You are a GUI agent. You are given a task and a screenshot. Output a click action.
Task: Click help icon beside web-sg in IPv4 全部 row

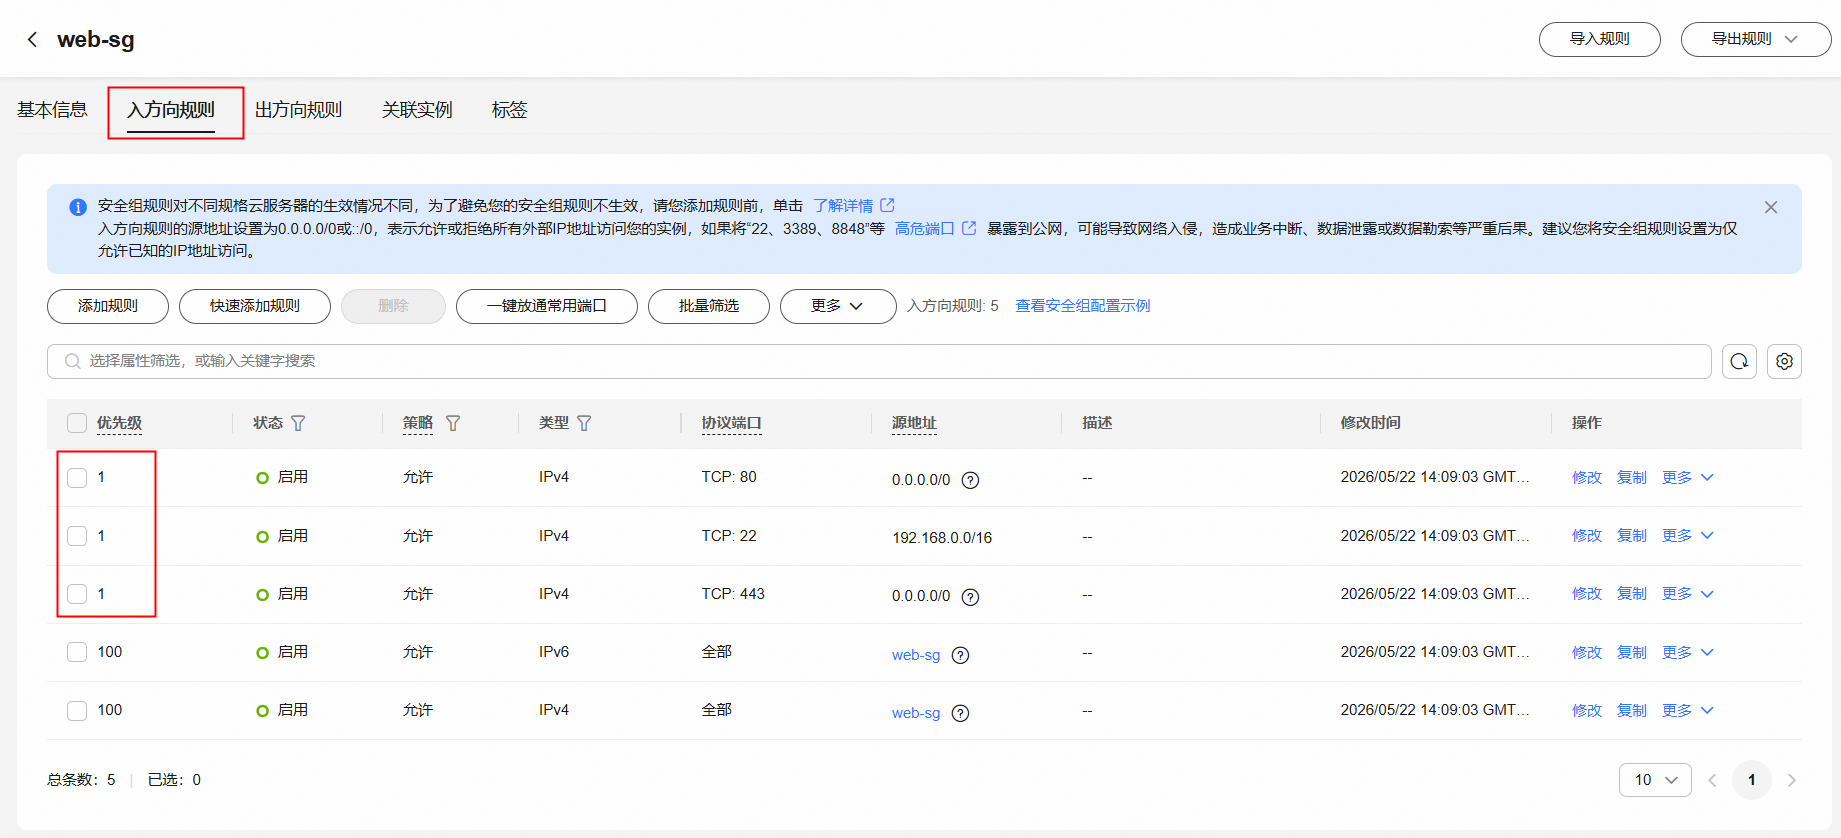(x=960, y=713)
